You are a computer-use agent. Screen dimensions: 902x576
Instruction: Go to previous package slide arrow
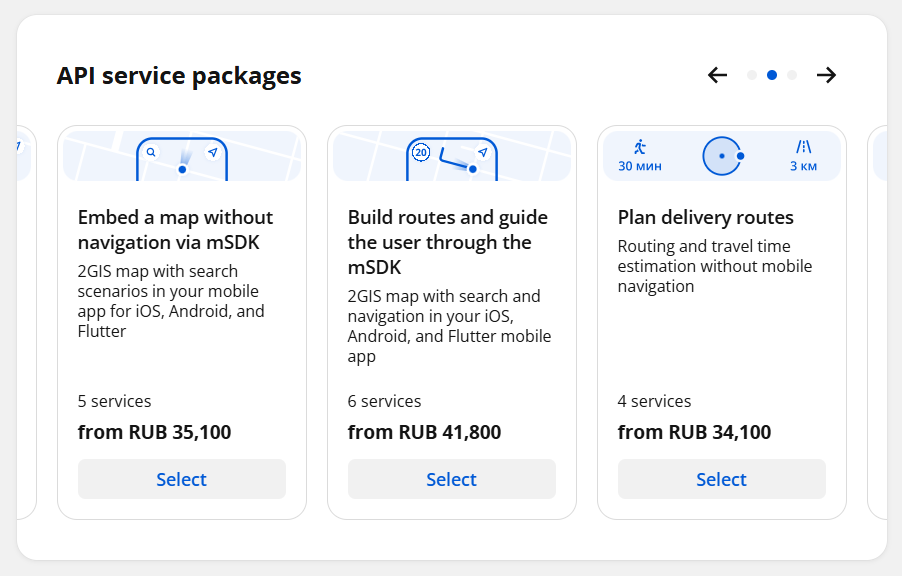(717, 75)
